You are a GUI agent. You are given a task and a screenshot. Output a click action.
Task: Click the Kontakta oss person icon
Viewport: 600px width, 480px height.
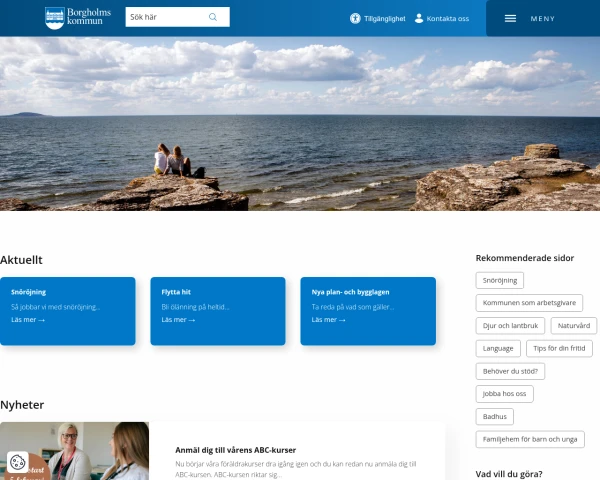click(x=419, y=18)
